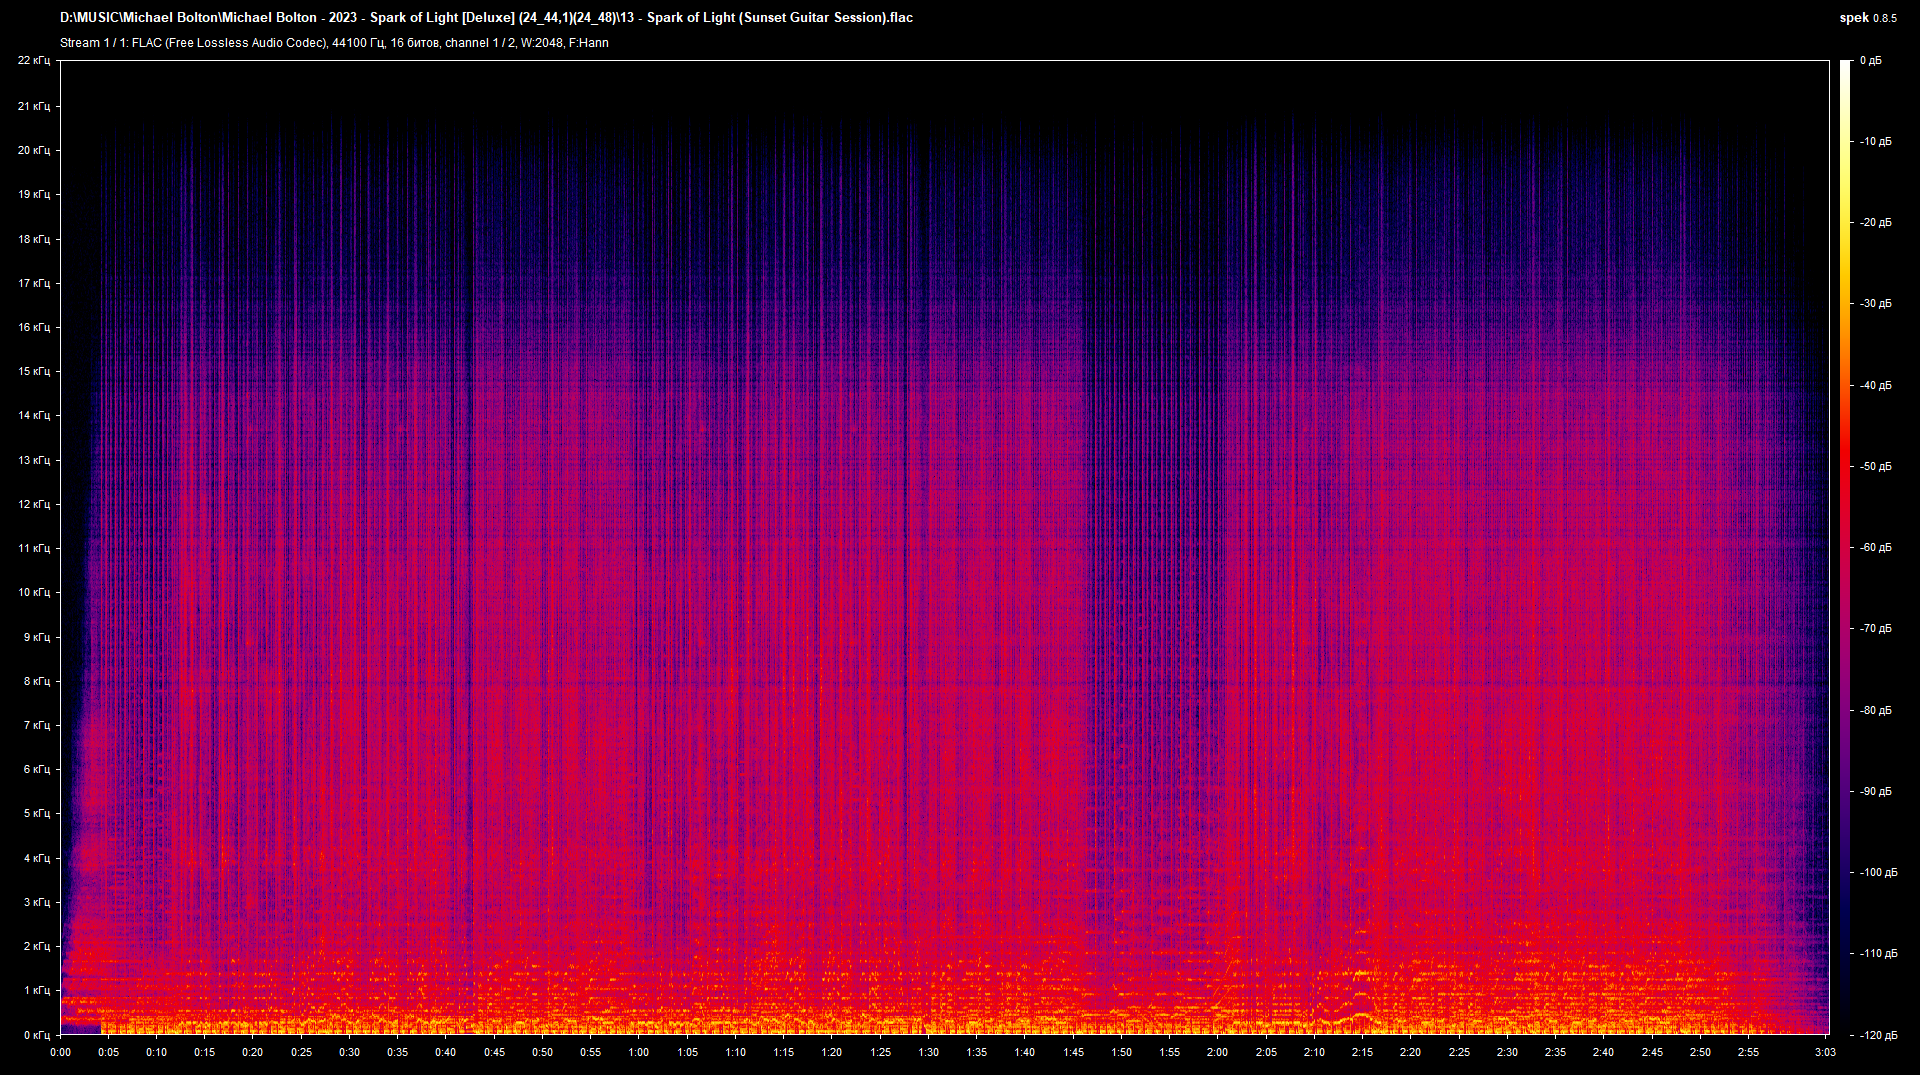
Task: Click the -50 дБ level label
Action: pyautogui.click(x=1875, y=466)
